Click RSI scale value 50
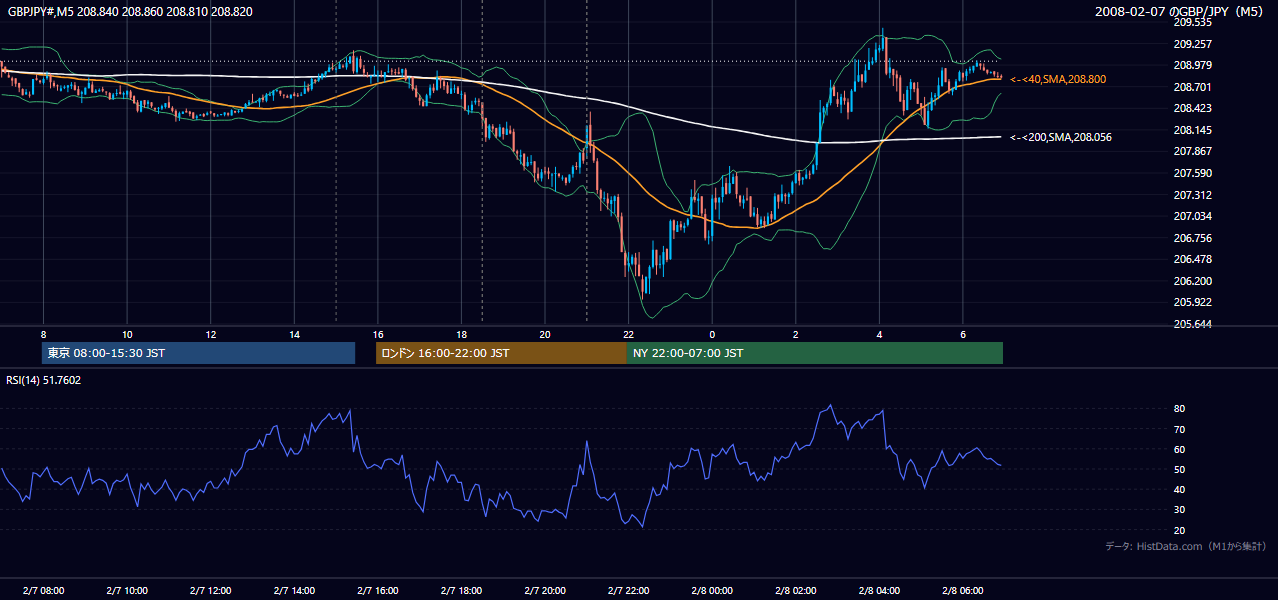The image size is (1278, 600). click(1179, 469)
